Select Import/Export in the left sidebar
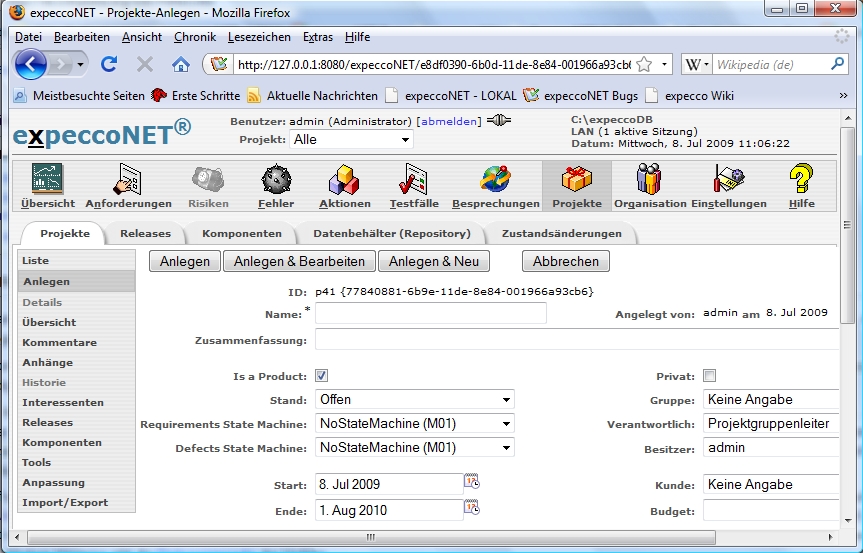 click(65, 502)
